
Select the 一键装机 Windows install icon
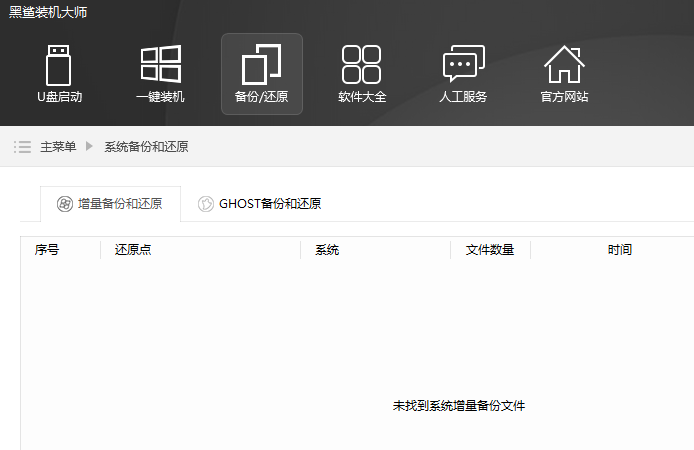(x=160, y=73)
